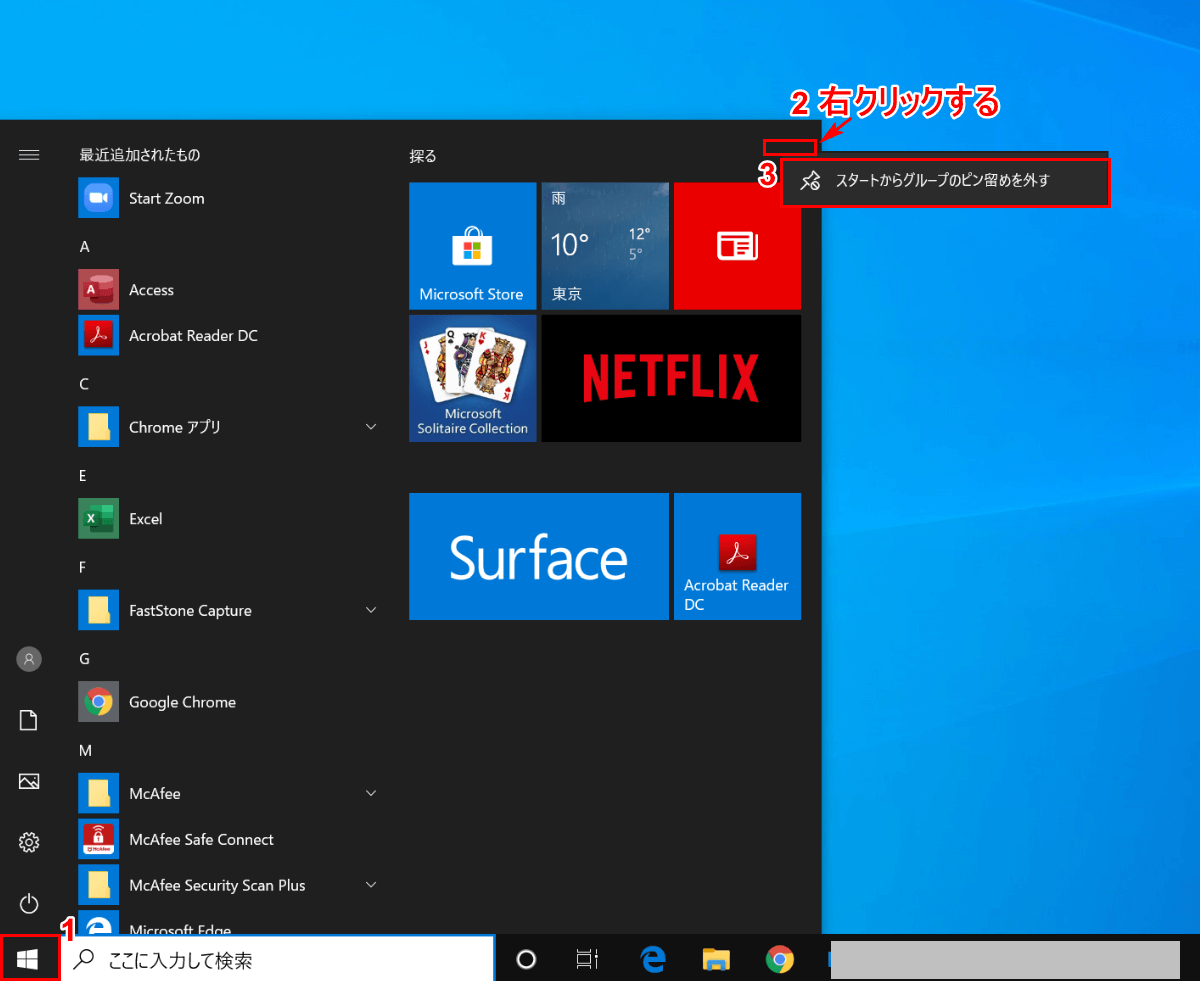Open Microsoft Solitaire Collection tile
This screenshot has height=981, width=1200.
(x=472, y=378)
